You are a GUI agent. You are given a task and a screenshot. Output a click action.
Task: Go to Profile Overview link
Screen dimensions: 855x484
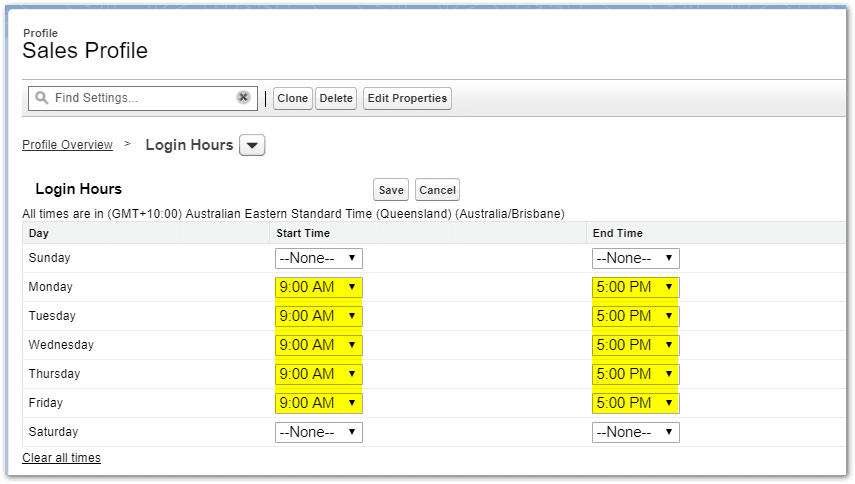tap(68, 145)
